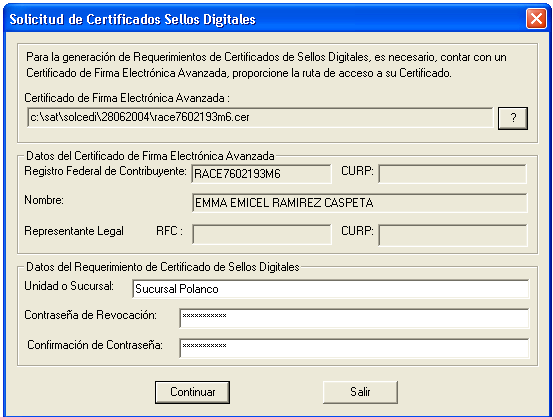
Task: Click the 'Nombre:' label
Action: (44, 200)
